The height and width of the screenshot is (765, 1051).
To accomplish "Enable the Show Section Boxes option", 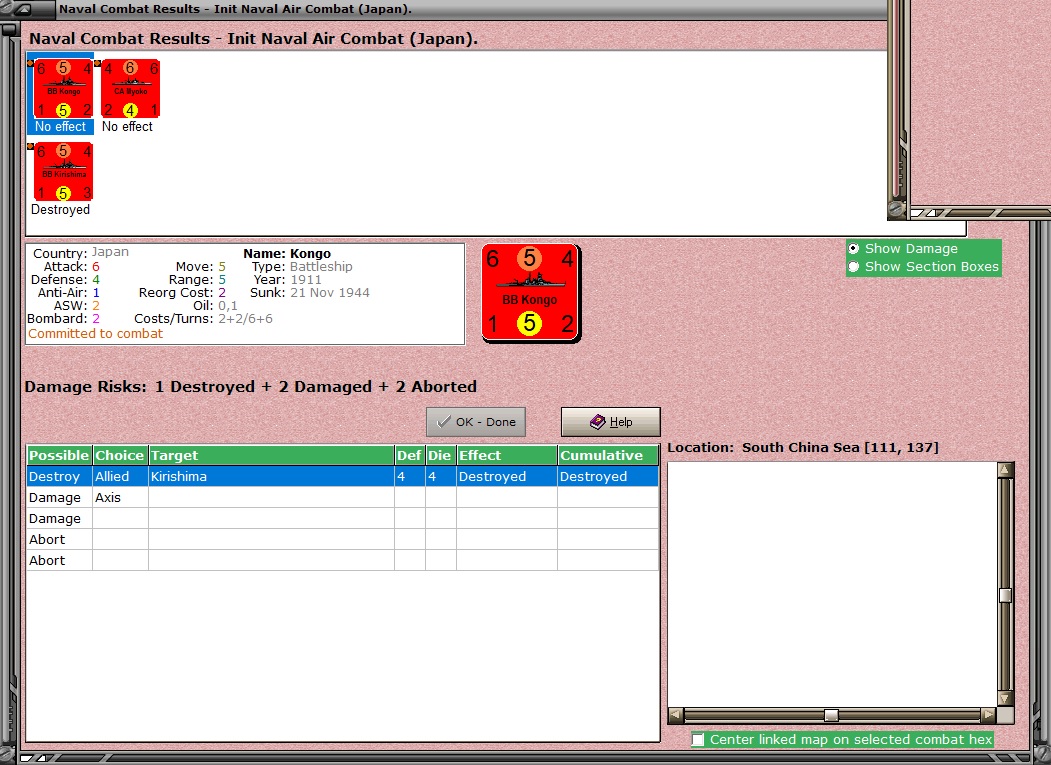I will [x=854, y=267].
